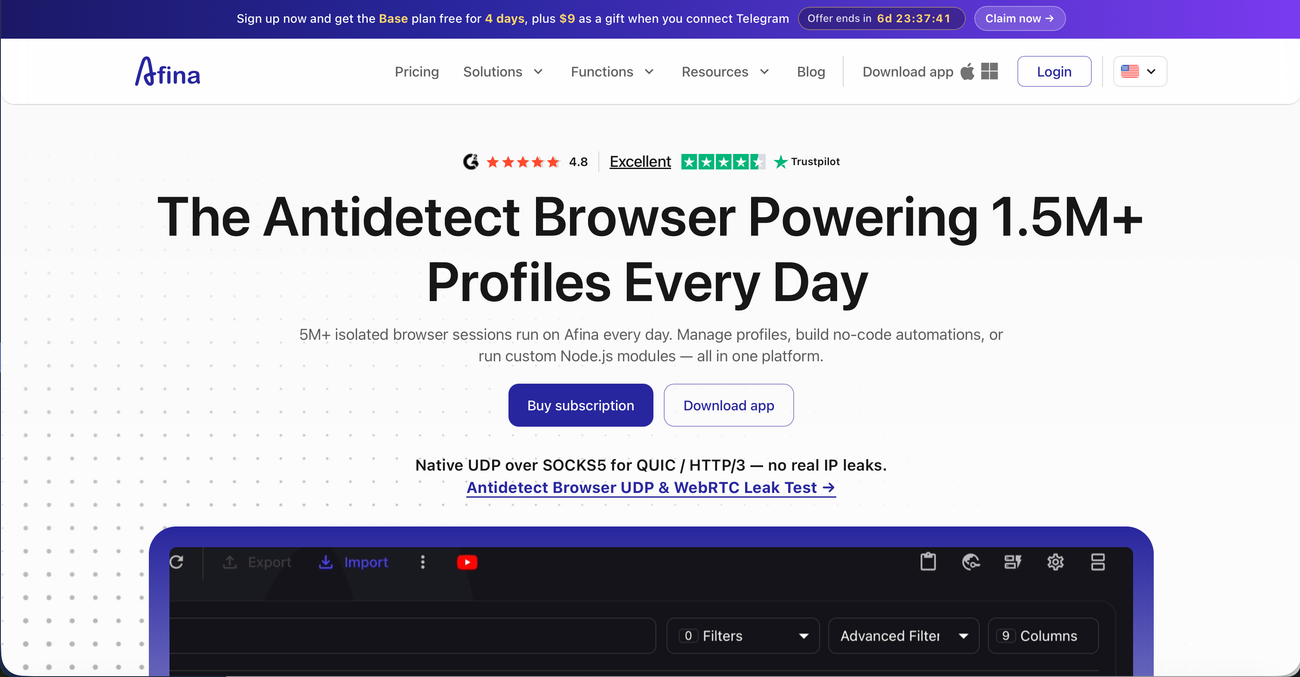Open Antidetect Browser UDP & WebRTC Leak Test link
The height and width of the screenshot is (677, 1300).
coord(651,488)
